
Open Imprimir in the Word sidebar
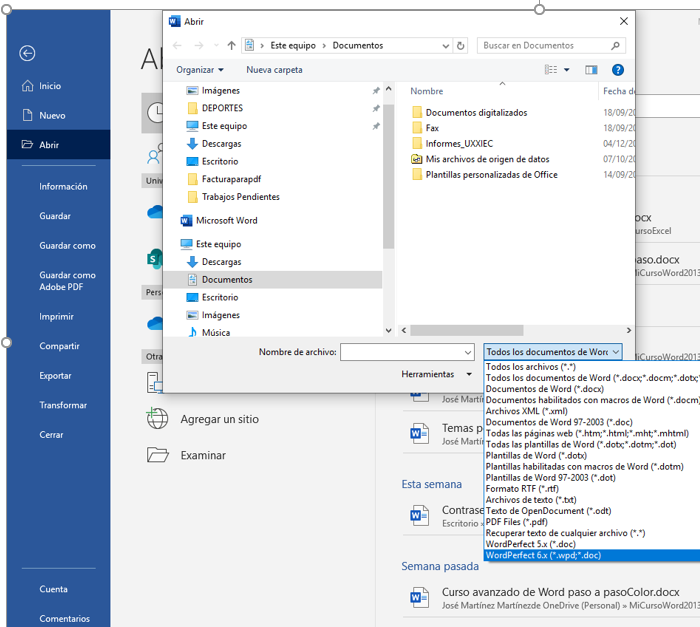(56, 317)
